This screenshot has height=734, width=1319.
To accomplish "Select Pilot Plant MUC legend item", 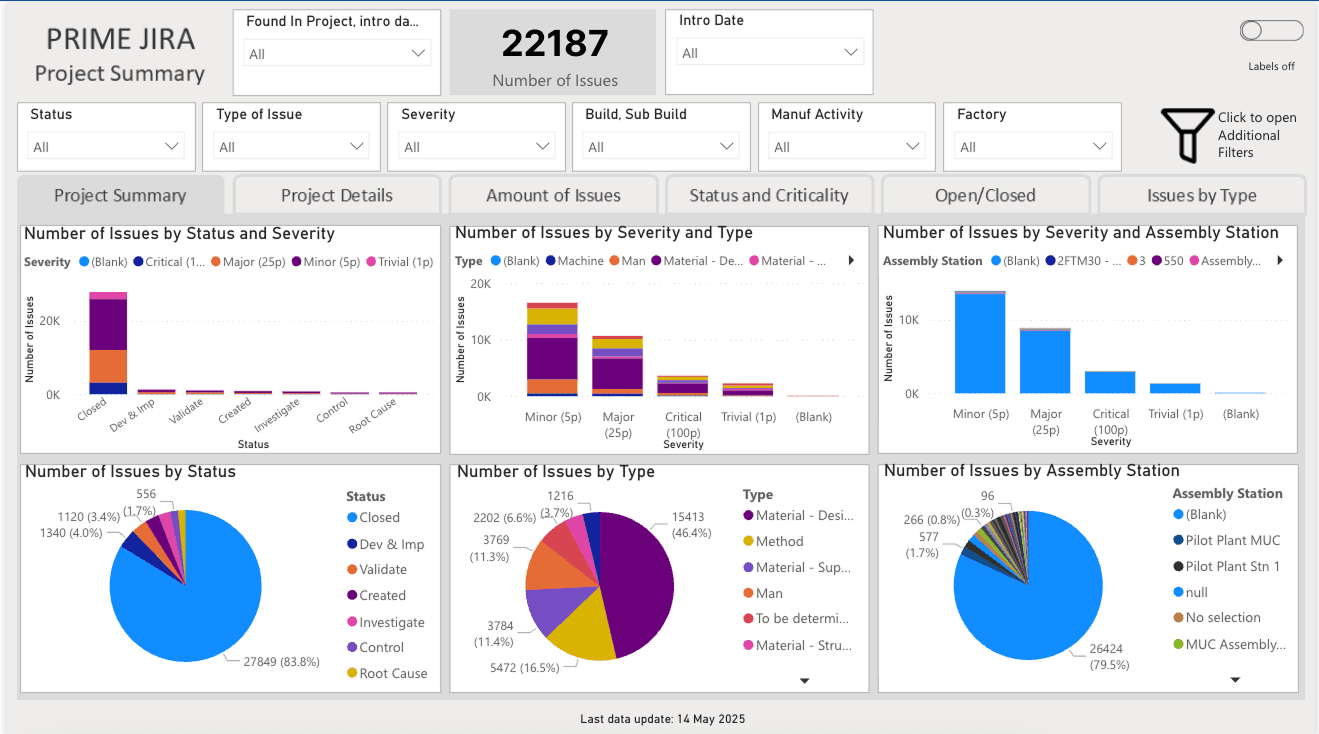I will click(x=1226, y=540).
